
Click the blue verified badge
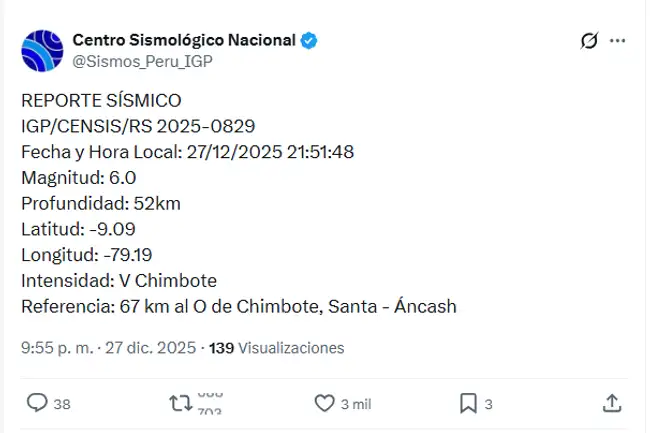310,40
